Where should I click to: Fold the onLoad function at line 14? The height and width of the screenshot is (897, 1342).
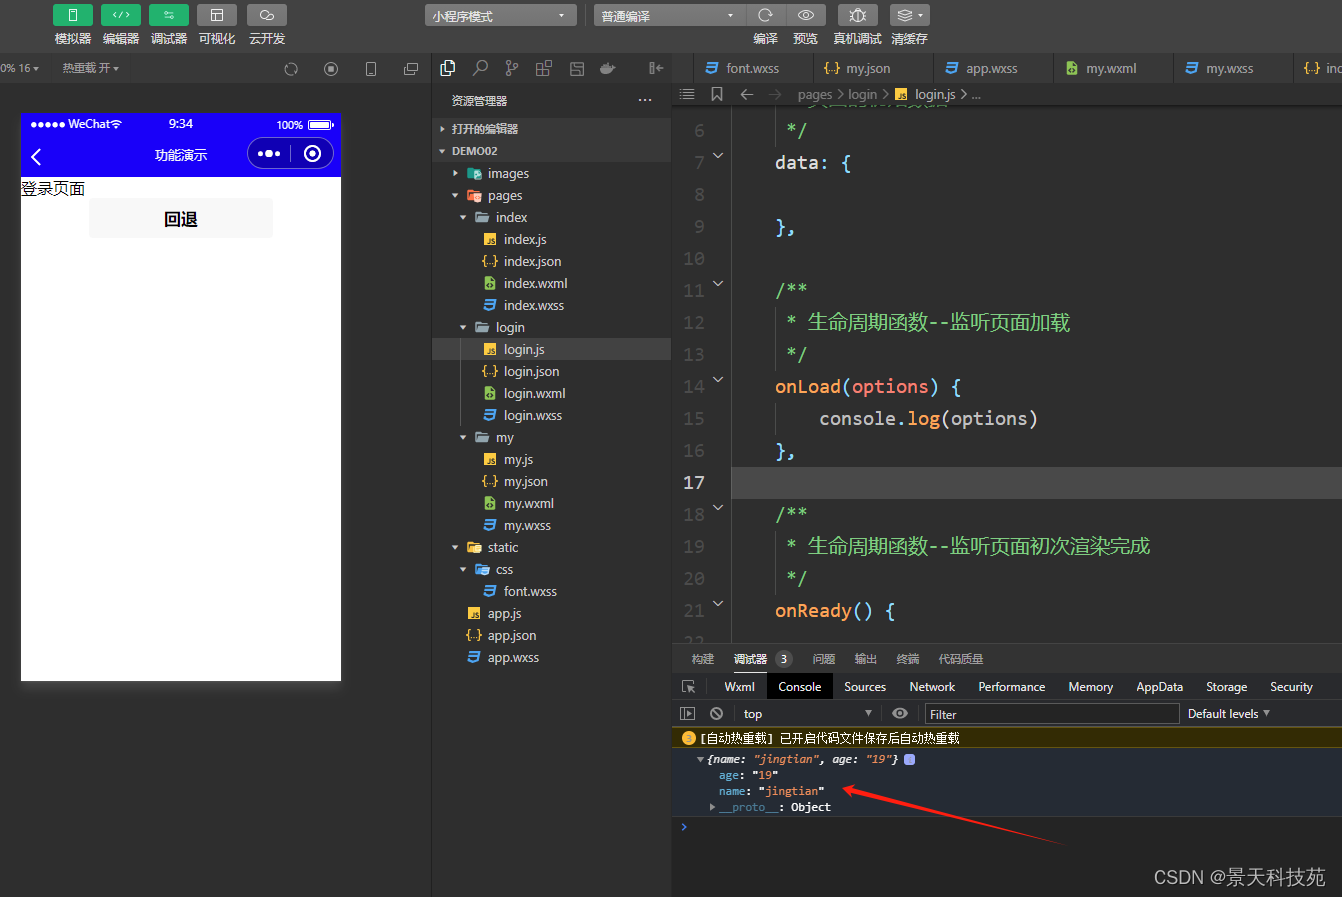[718, 380]
